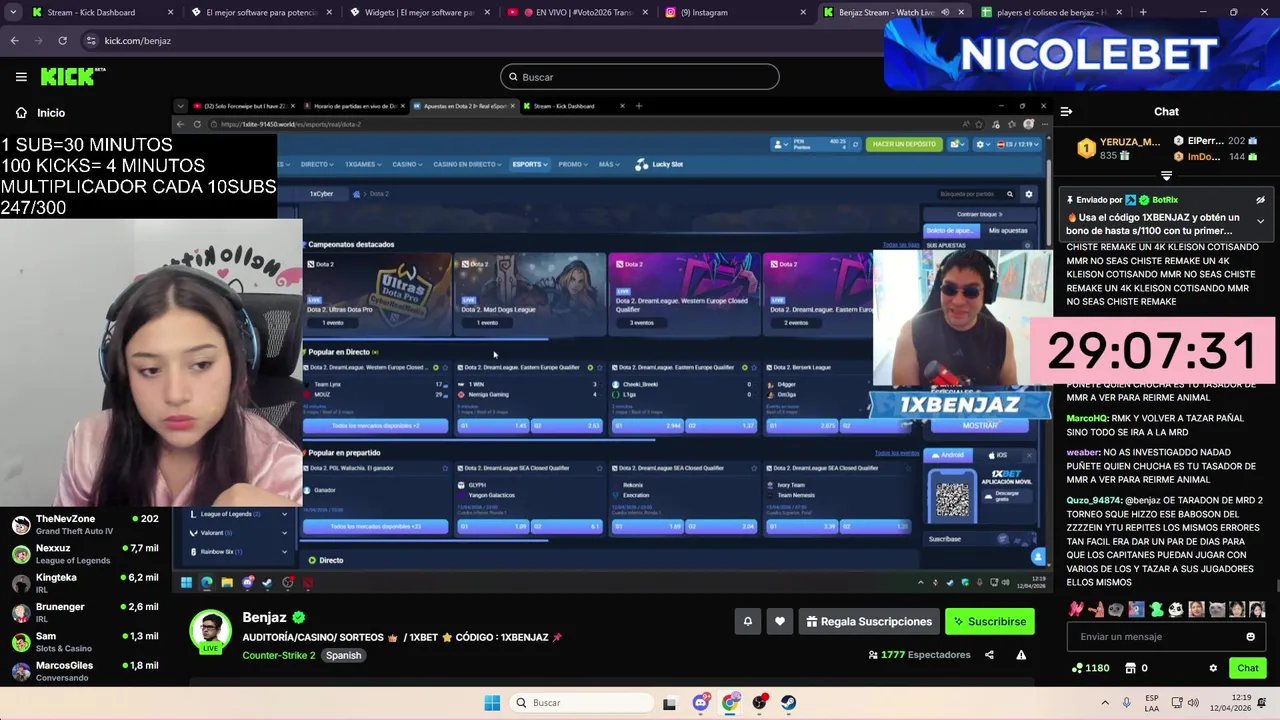This screenshot has width=1280, height=720.
Task: Follow Benjaz with heart button
Action: click(x=780, y=622)
